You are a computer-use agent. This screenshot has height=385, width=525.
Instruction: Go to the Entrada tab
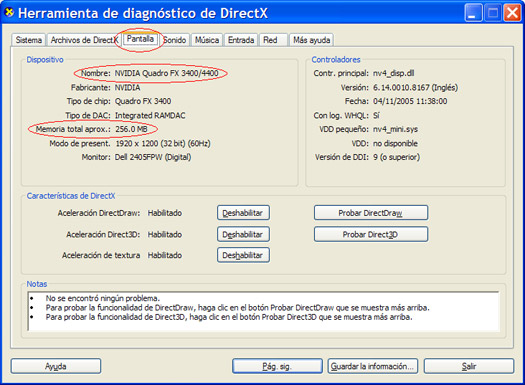[241, 40]
